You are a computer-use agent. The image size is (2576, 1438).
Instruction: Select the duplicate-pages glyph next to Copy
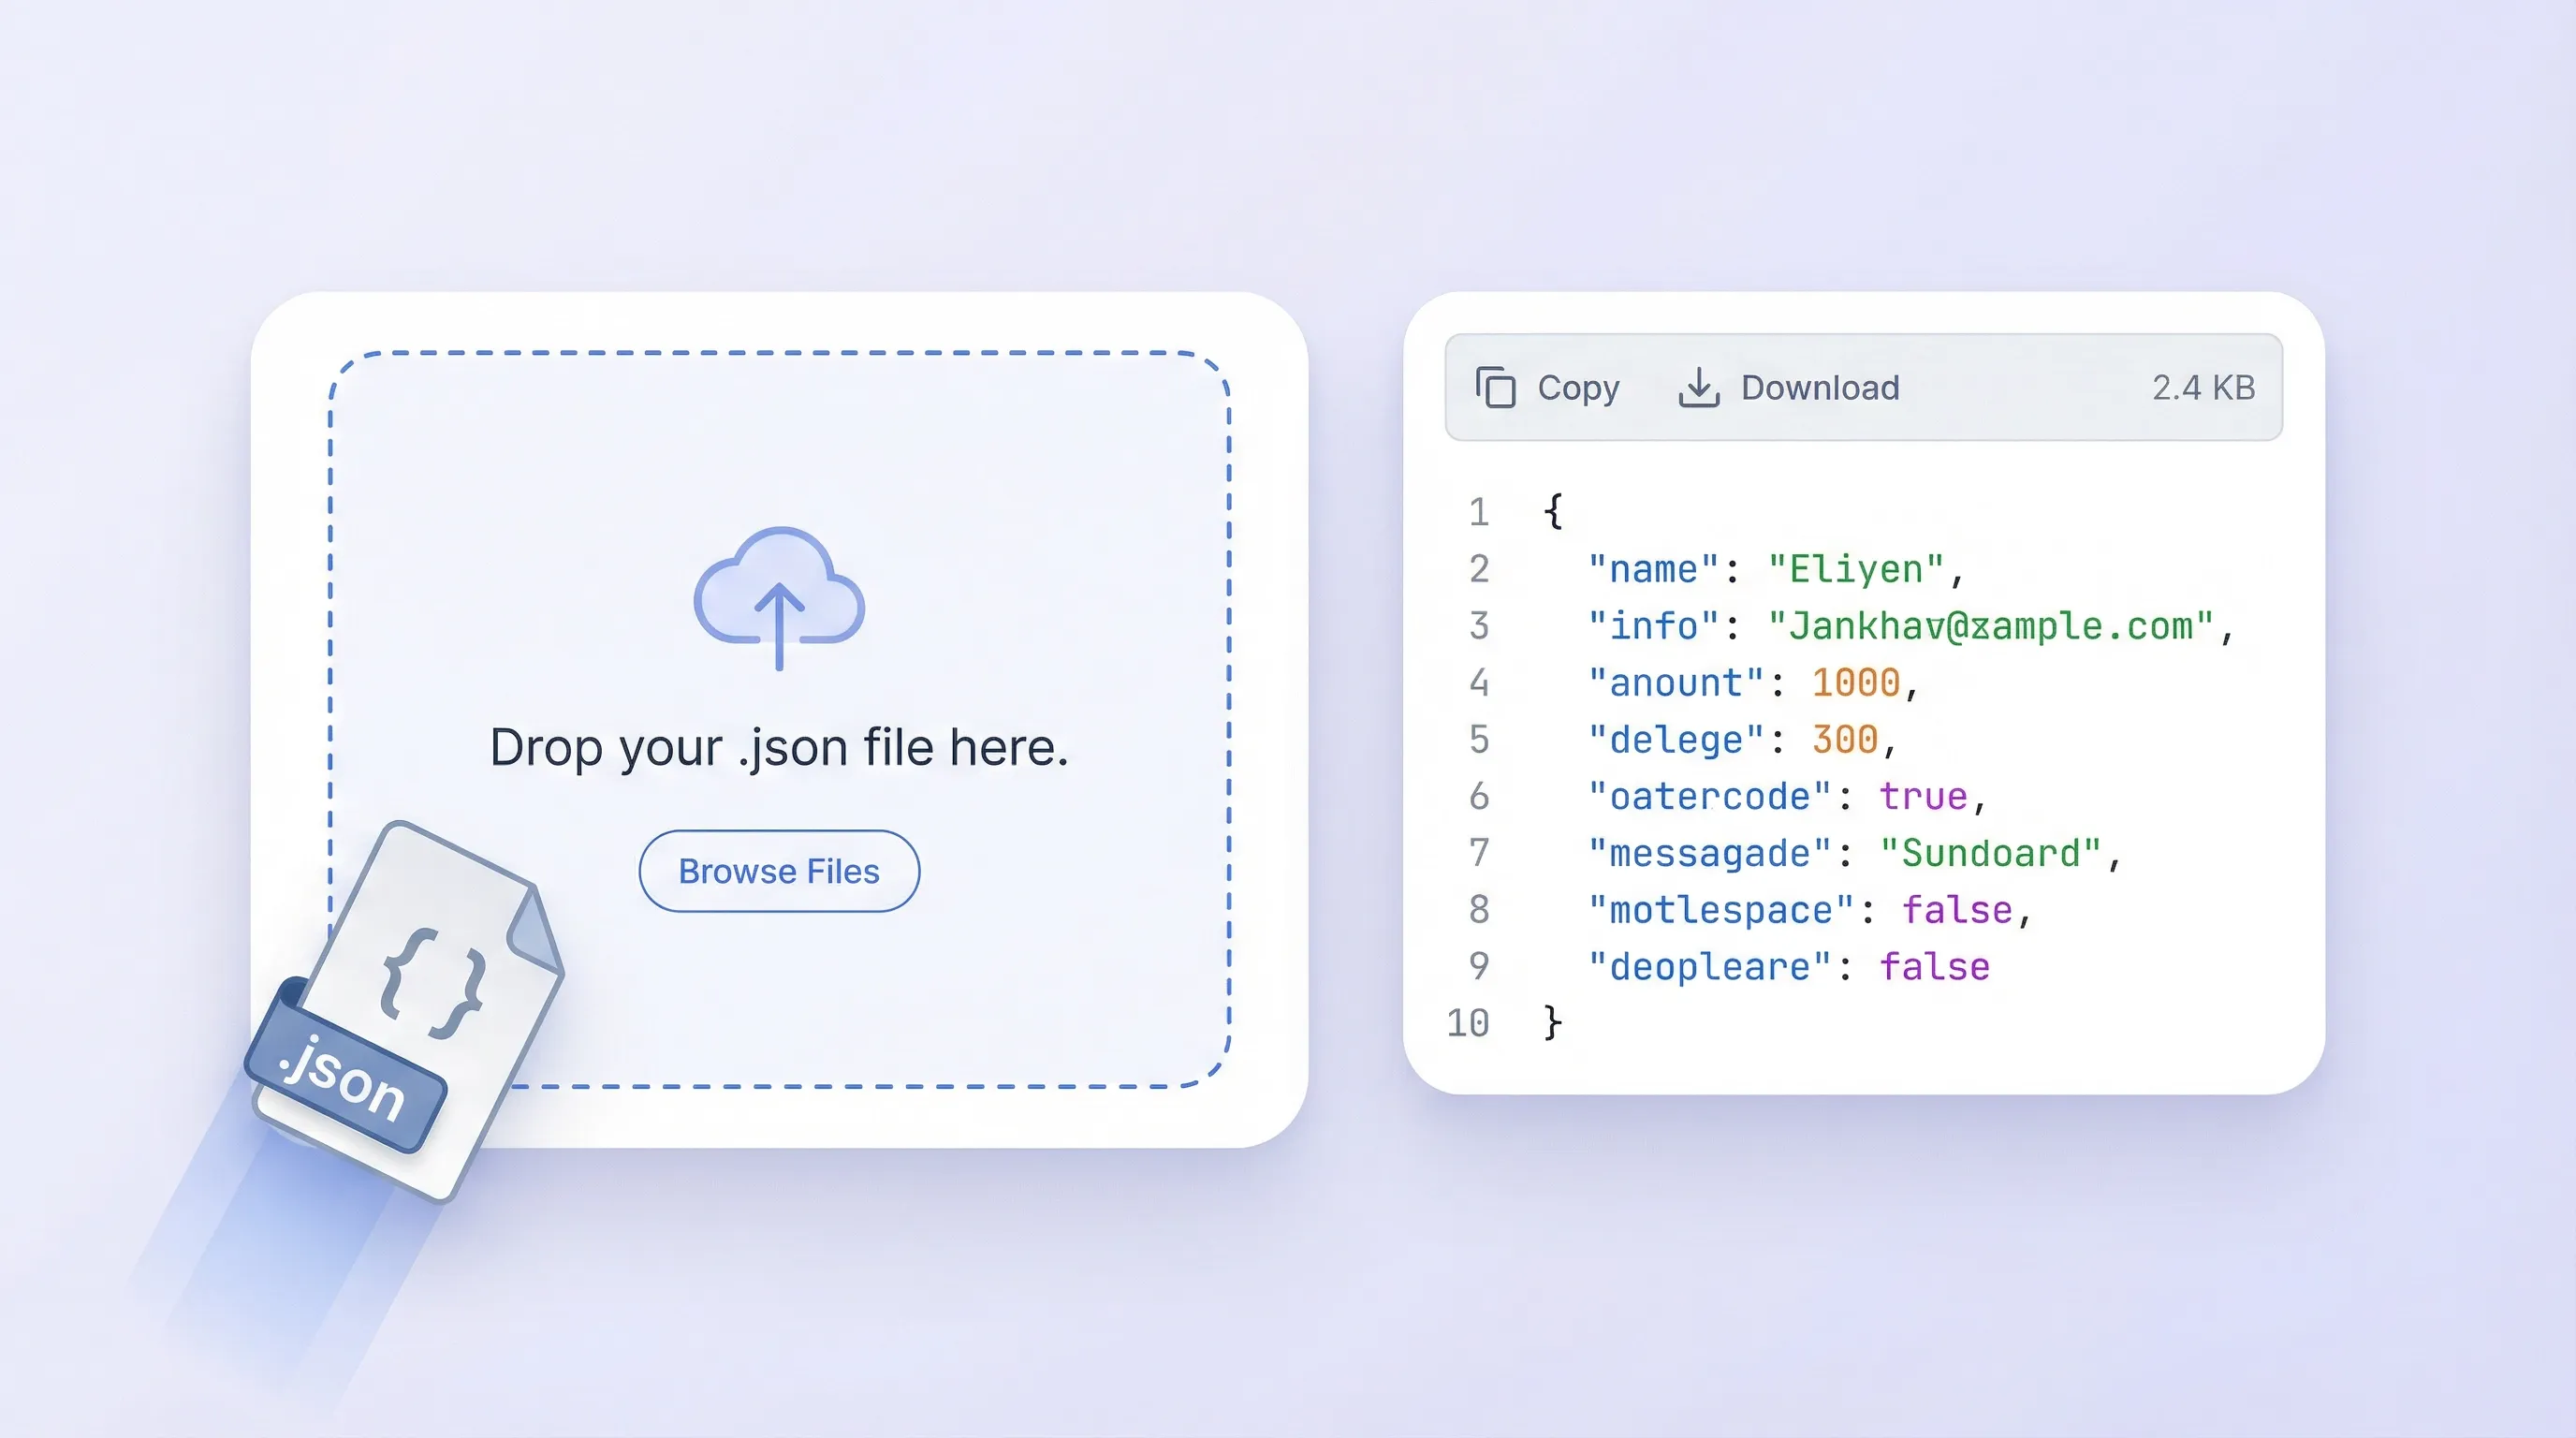click(x=1497, y=388)
